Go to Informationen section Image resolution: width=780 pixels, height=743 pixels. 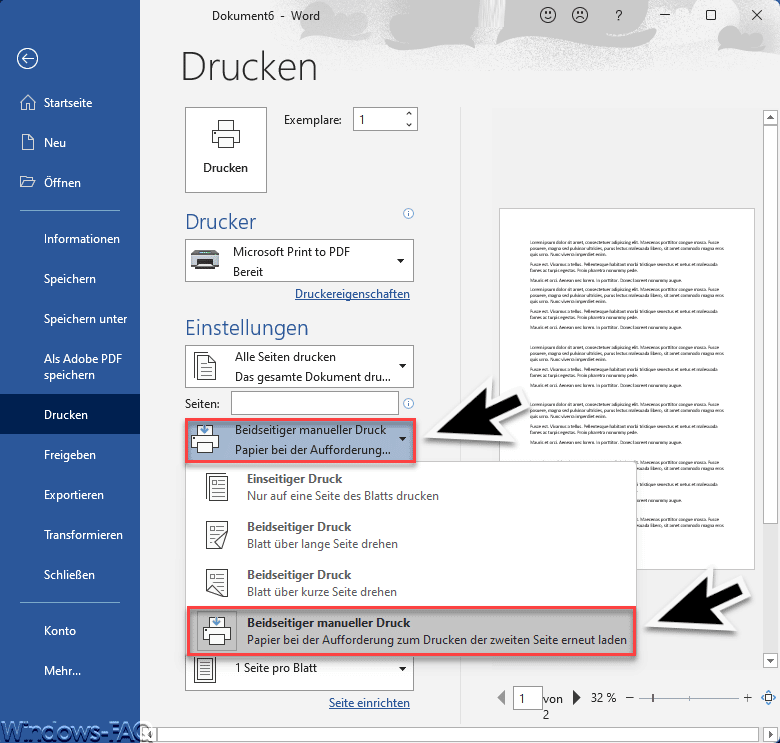point(82,239)
